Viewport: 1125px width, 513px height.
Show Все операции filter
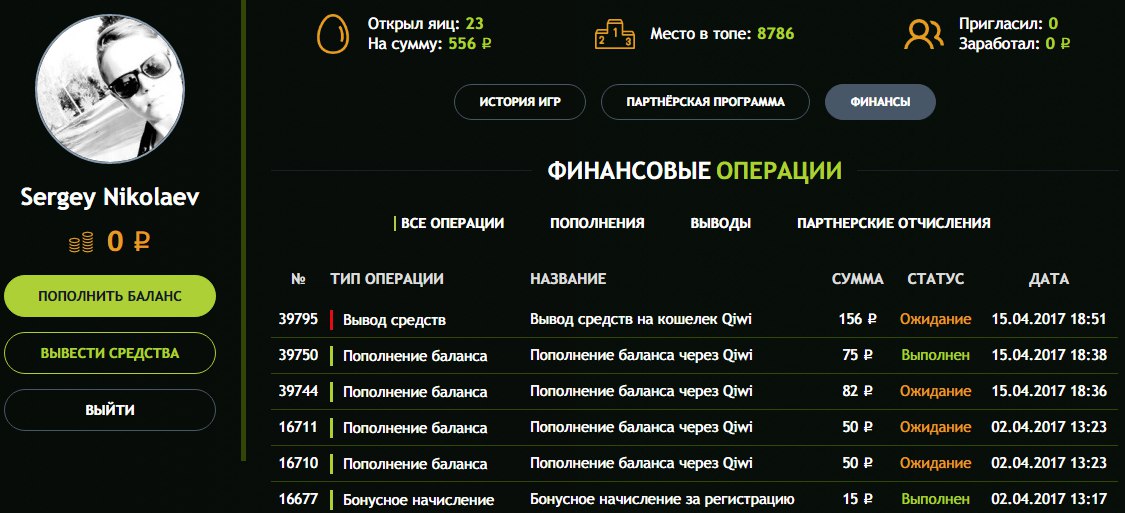click(x=453, y=223)
